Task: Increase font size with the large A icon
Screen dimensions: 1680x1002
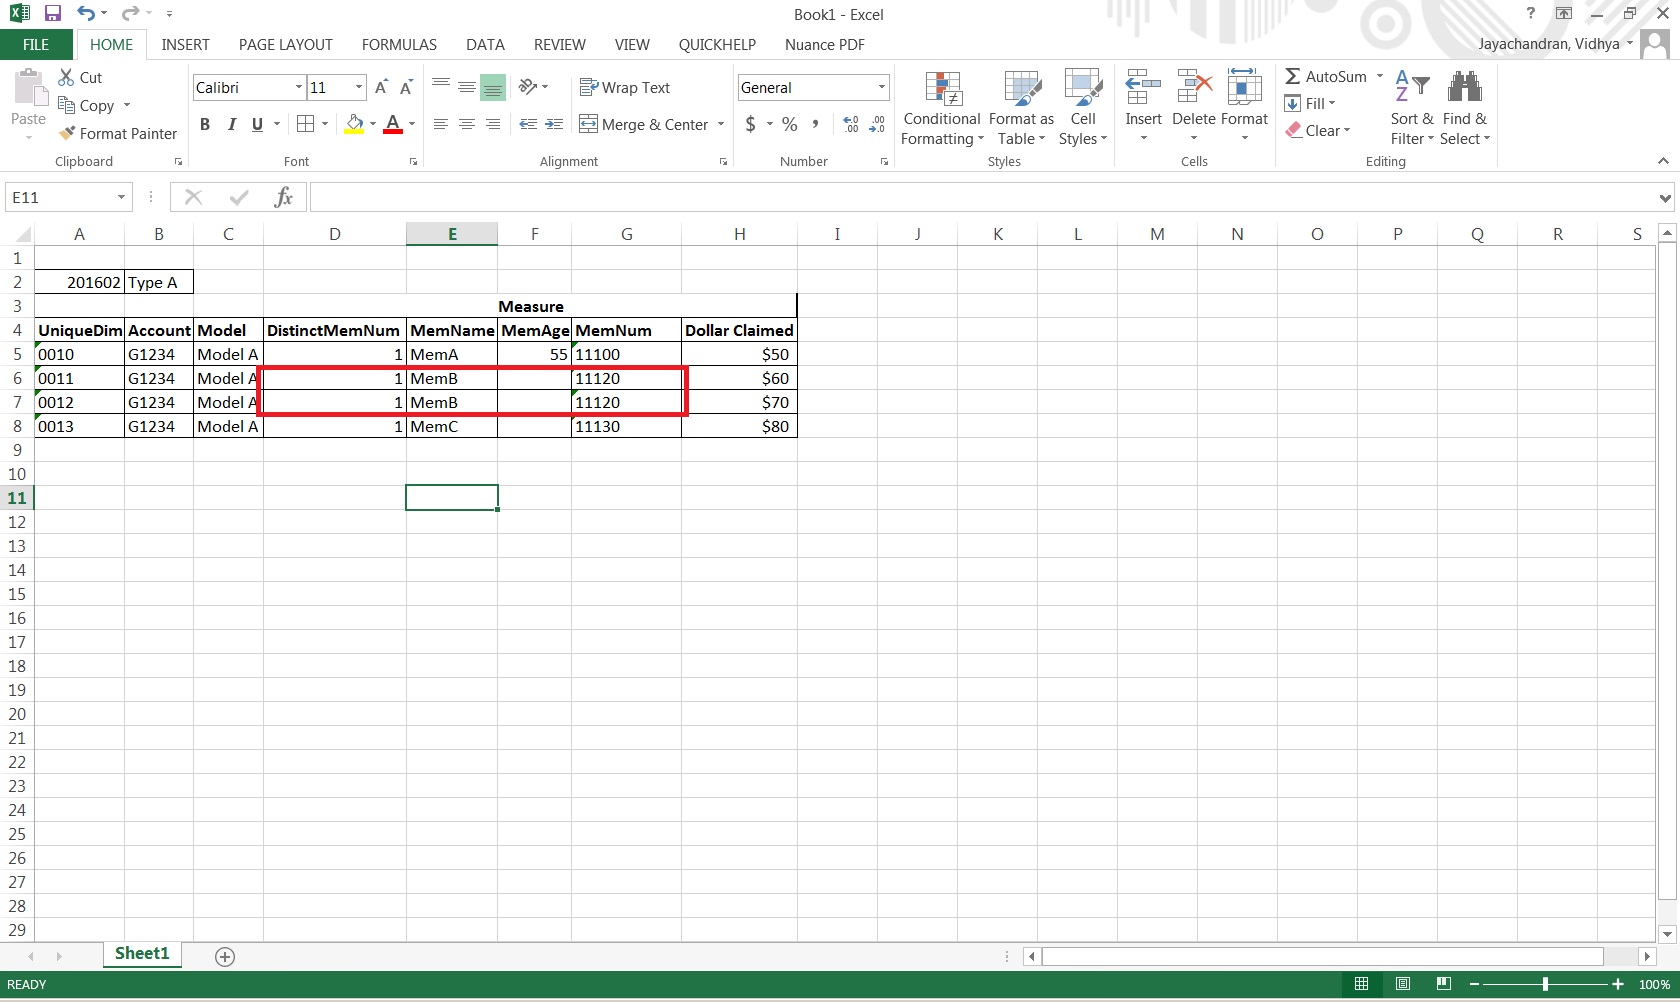Action: (381, 88)
